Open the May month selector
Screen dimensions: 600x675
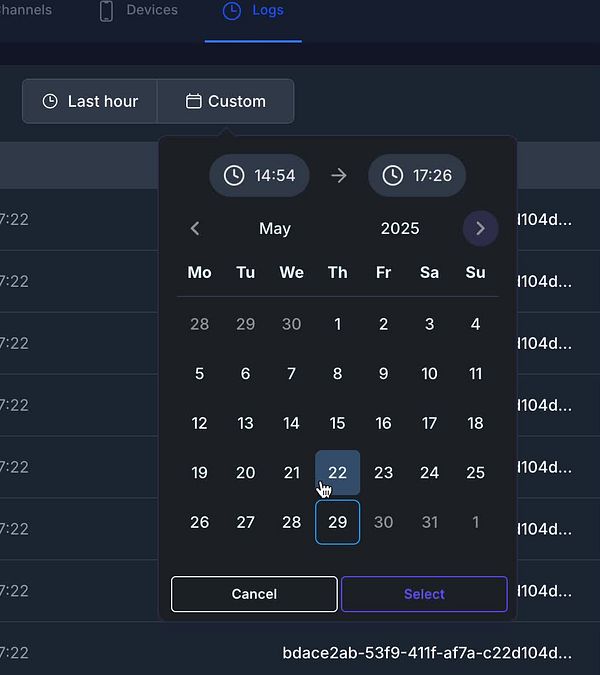click(275, 228)
